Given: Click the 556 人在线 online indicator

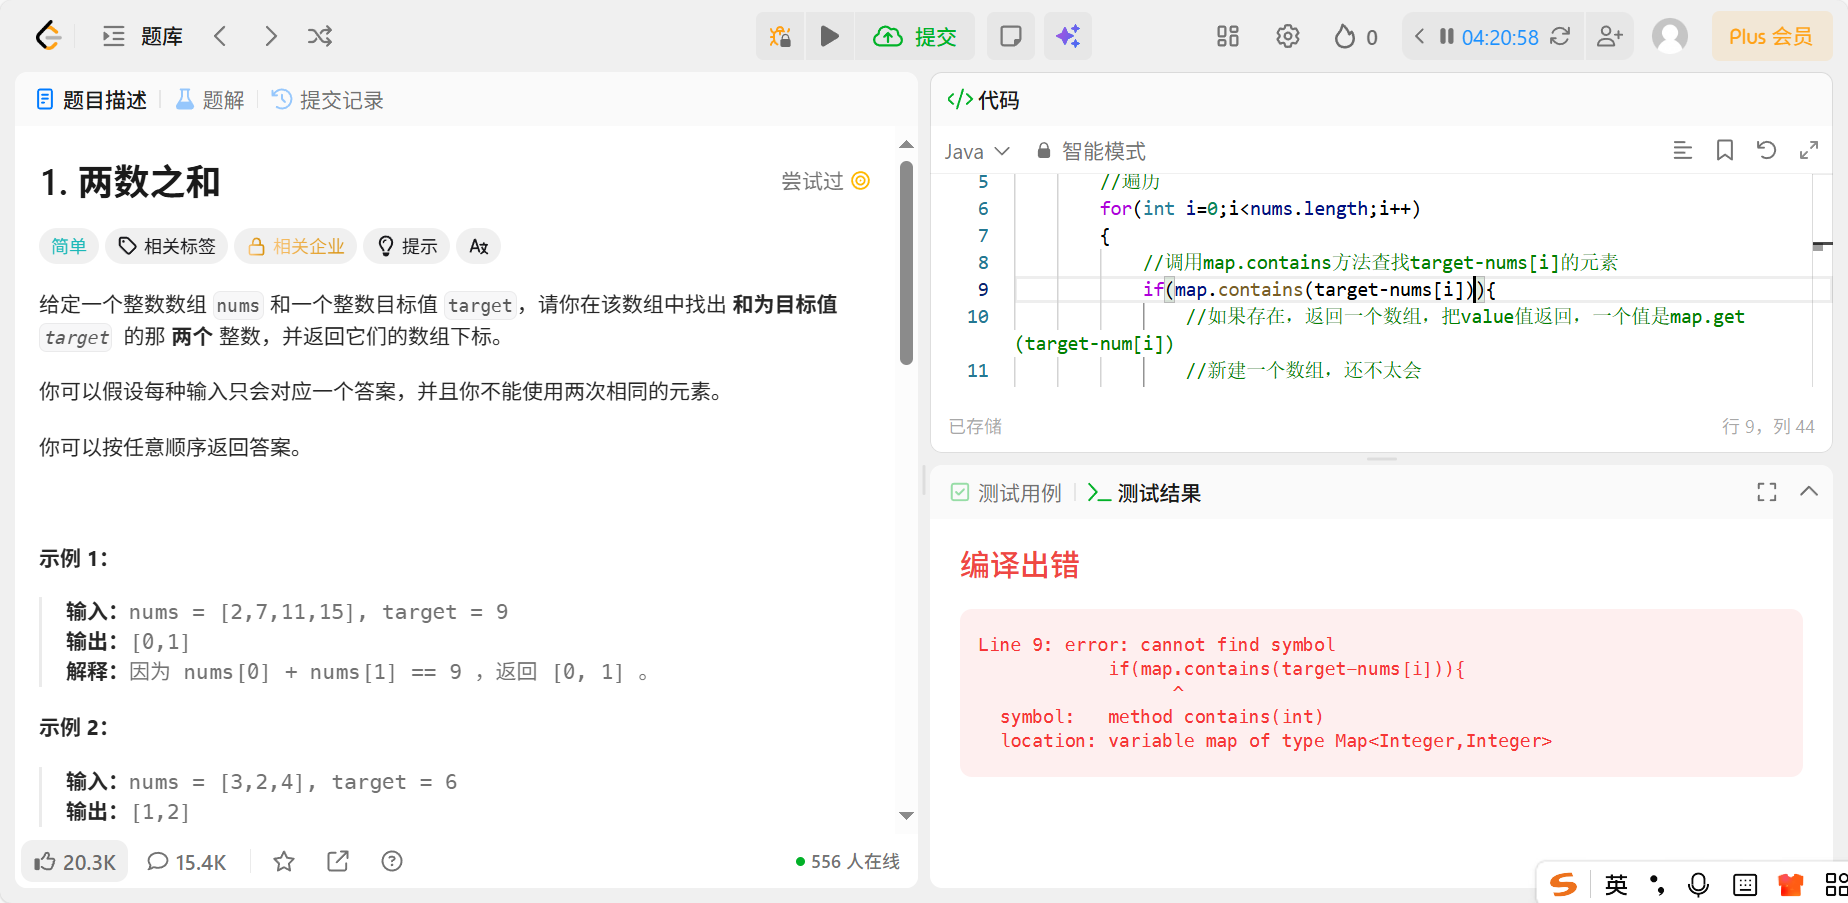Looking at the screenshot, I should [x=847, y=861].
